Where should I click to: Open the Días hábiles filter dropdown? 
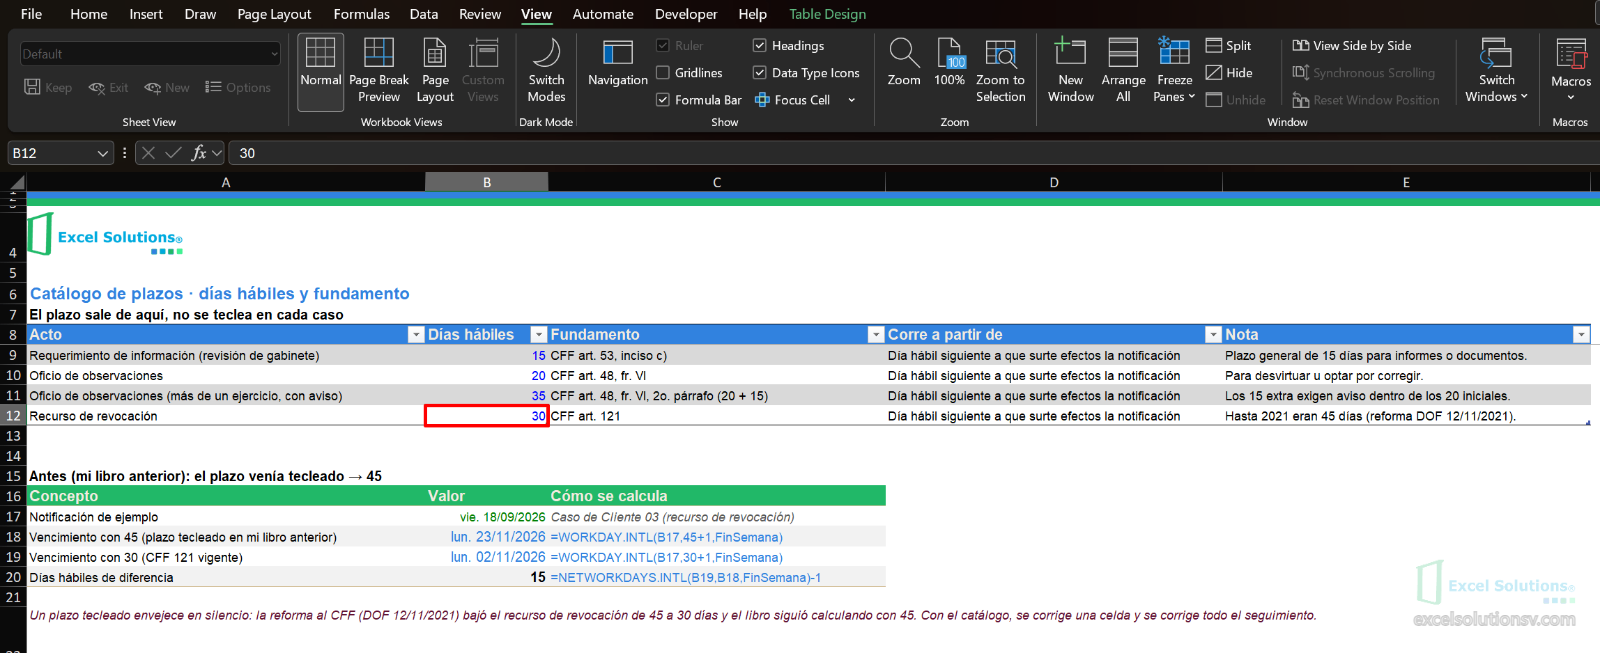pos(539,335)
